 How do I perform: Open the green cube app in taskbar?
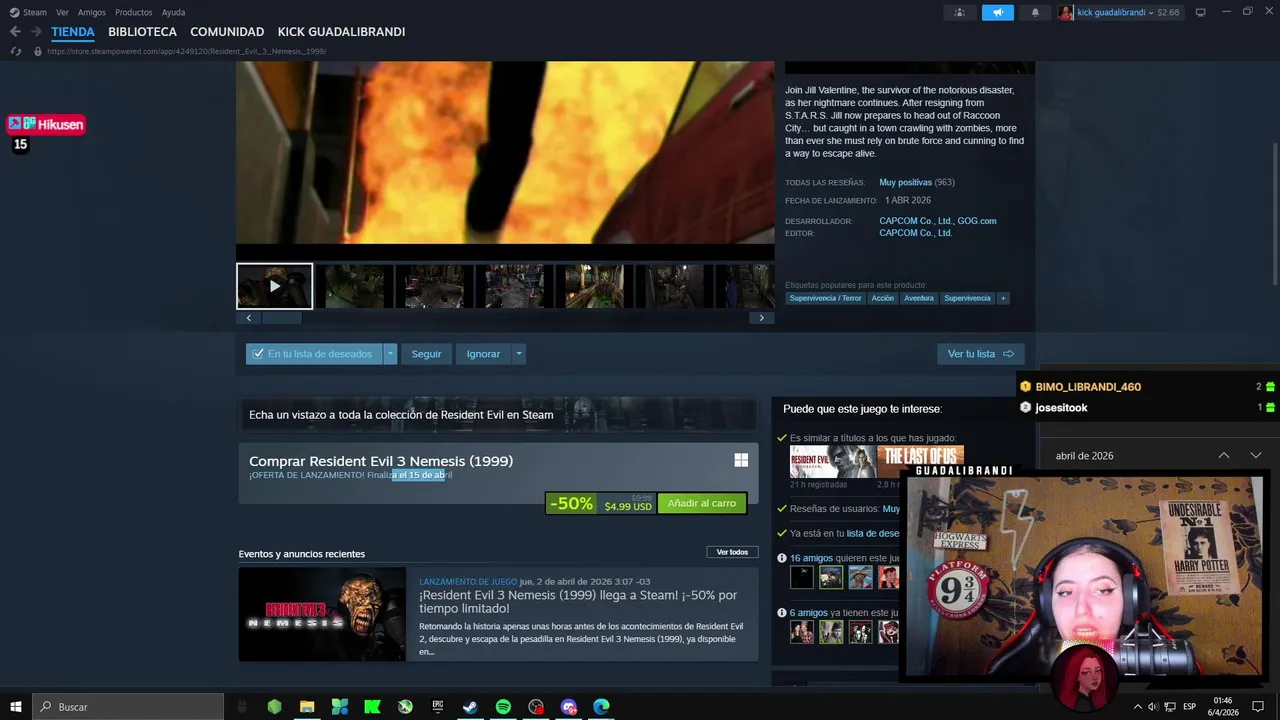274,707
